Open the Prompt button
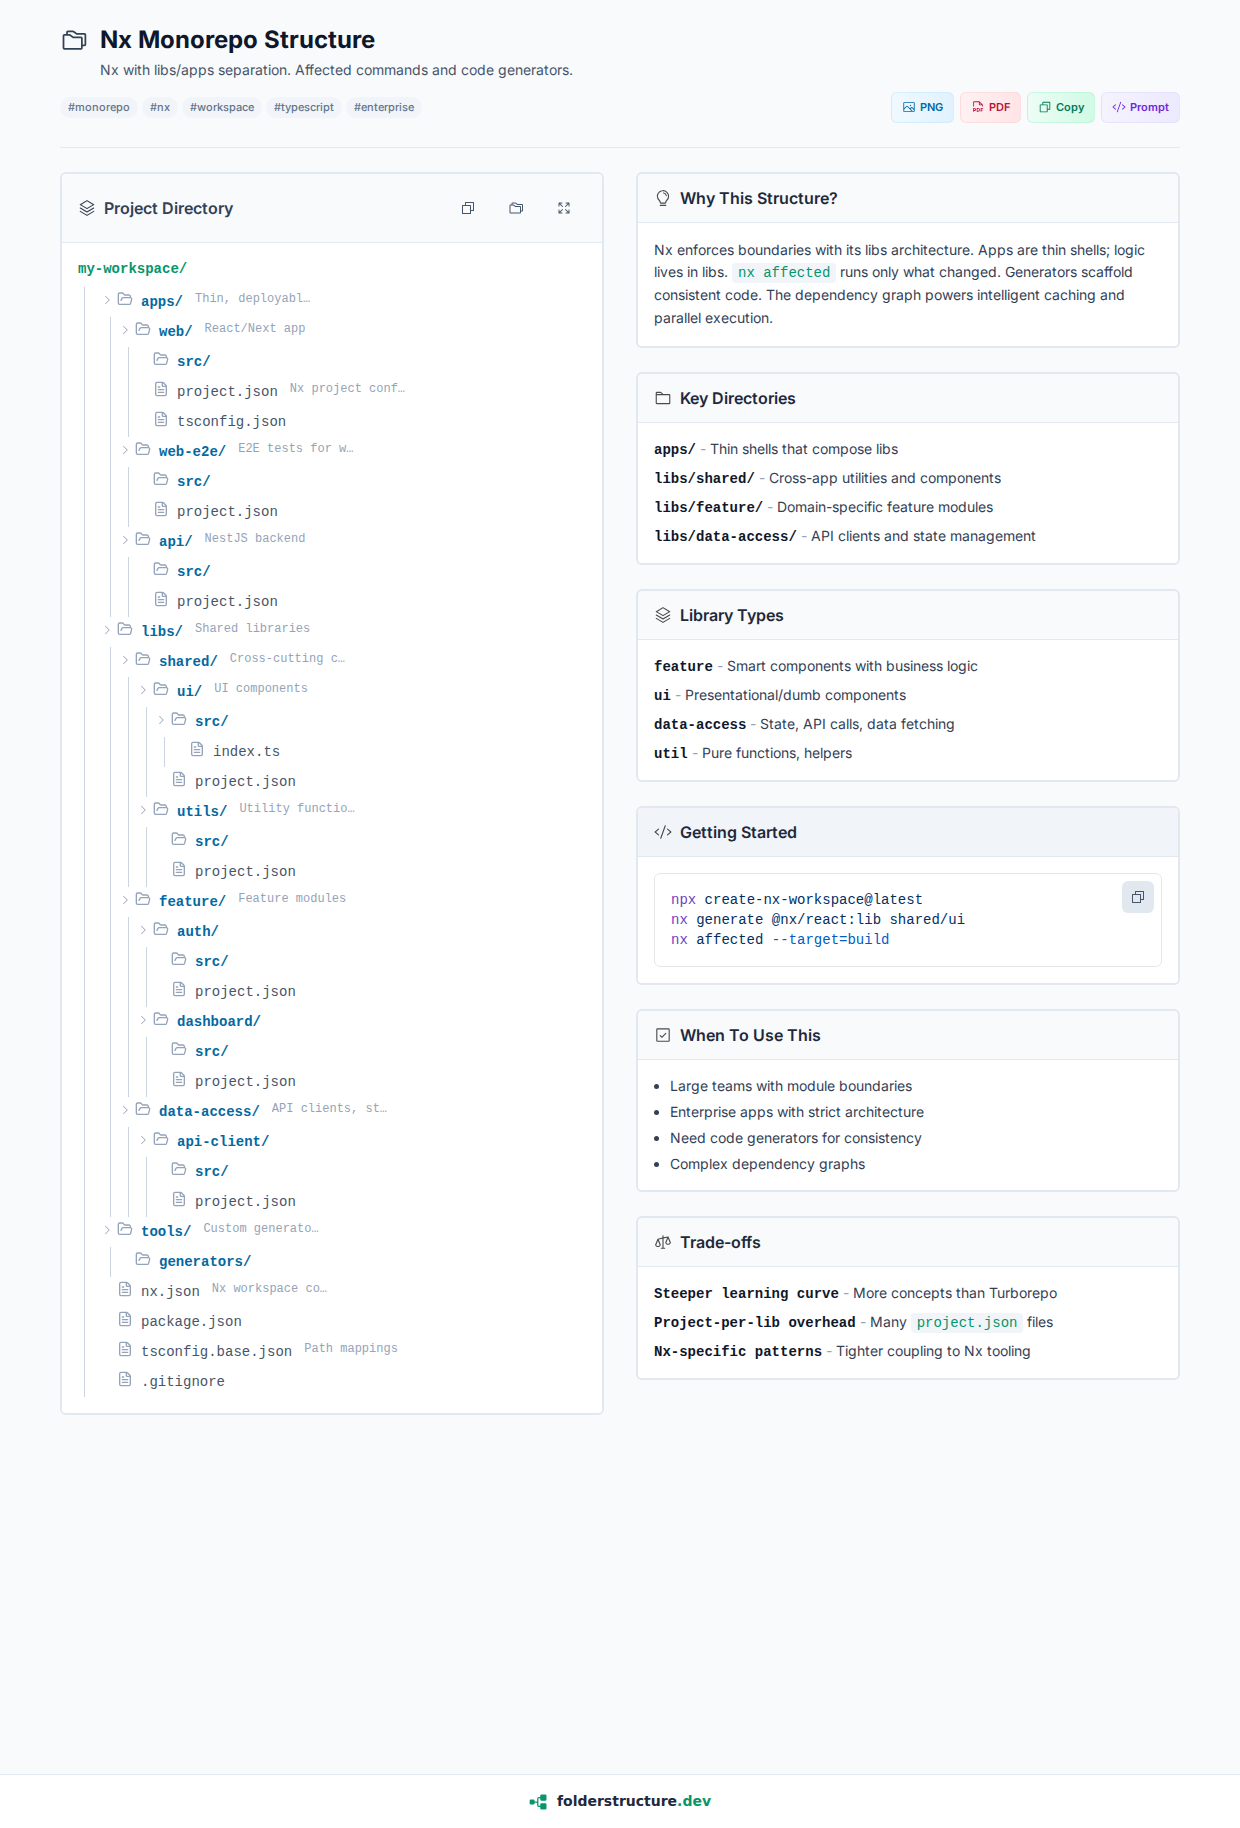This screenshot has height=1828, width=1240. click(1140, 107)
